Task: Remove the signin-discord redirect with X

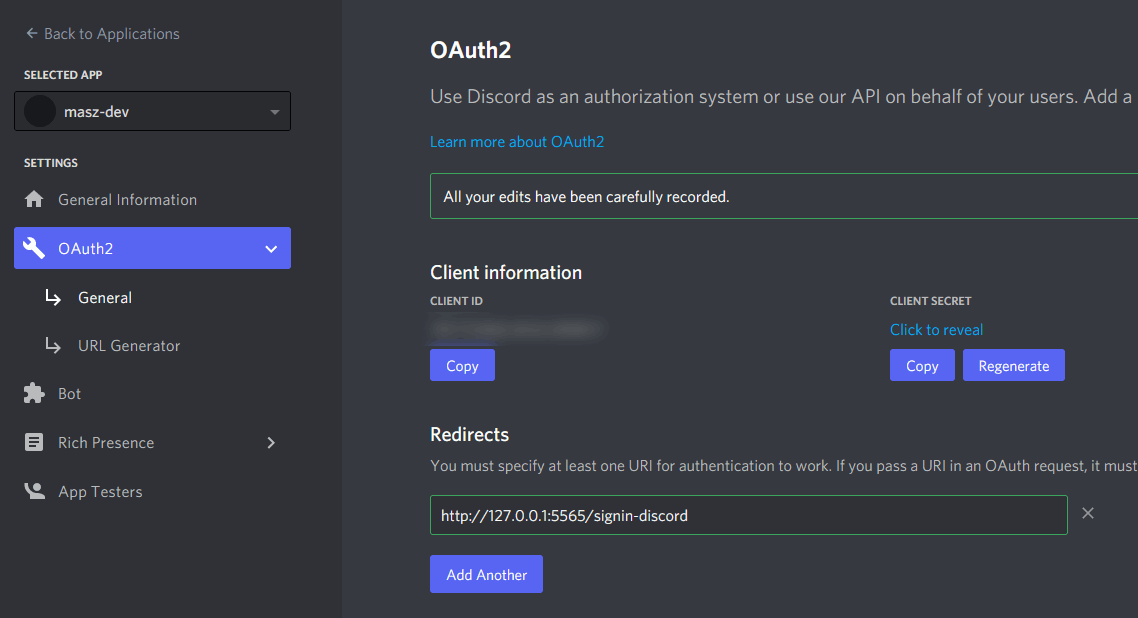Action: tap(1088, 514)
